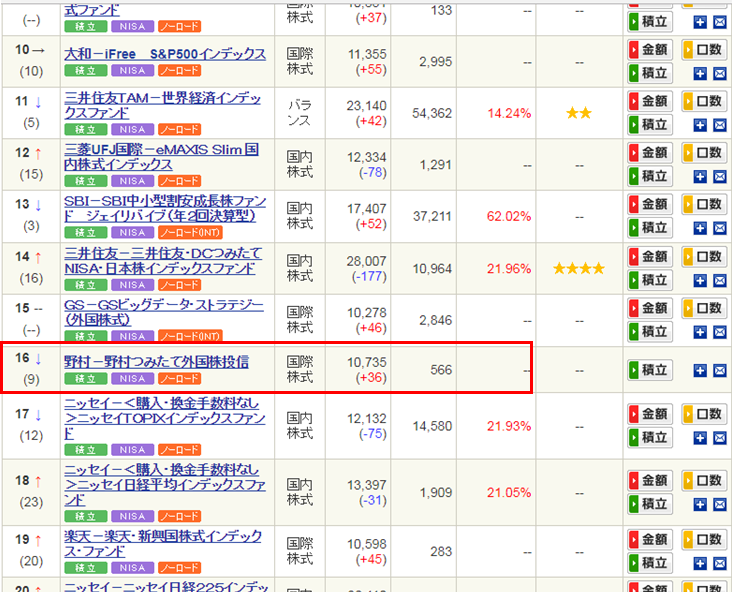The width and height of the screenshot is (732, 592).
Task: Click 積立 button for 三井住友・DCつみたてNISA fund
Action: [x=650, y=280]
